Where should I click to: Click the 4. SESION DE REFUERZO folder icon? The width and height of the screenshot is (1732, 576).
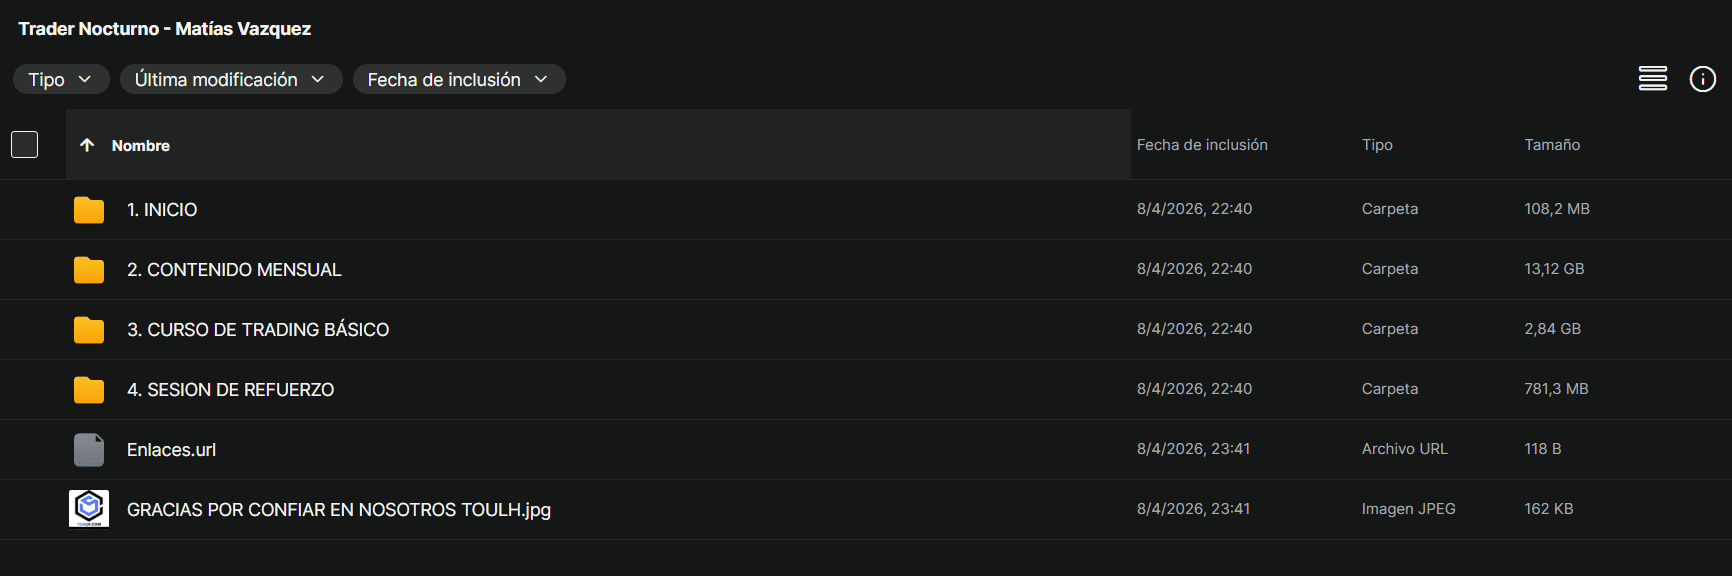89,390
